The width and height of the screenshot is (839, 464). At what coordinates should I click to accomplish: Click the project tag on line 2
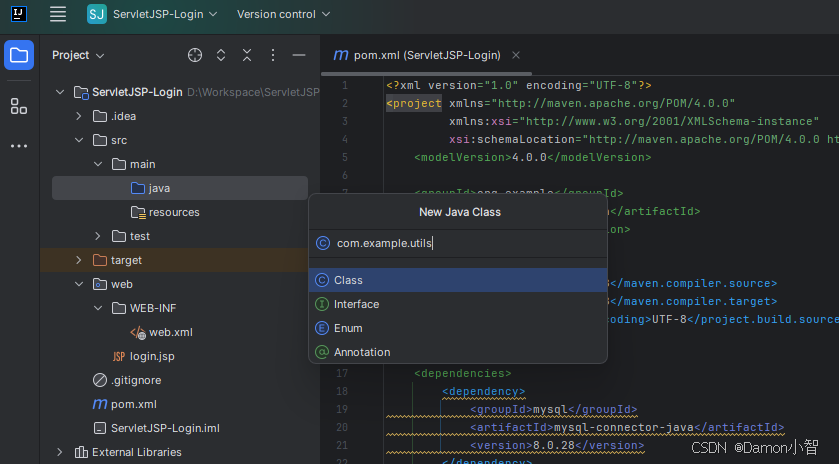(414, 103)
